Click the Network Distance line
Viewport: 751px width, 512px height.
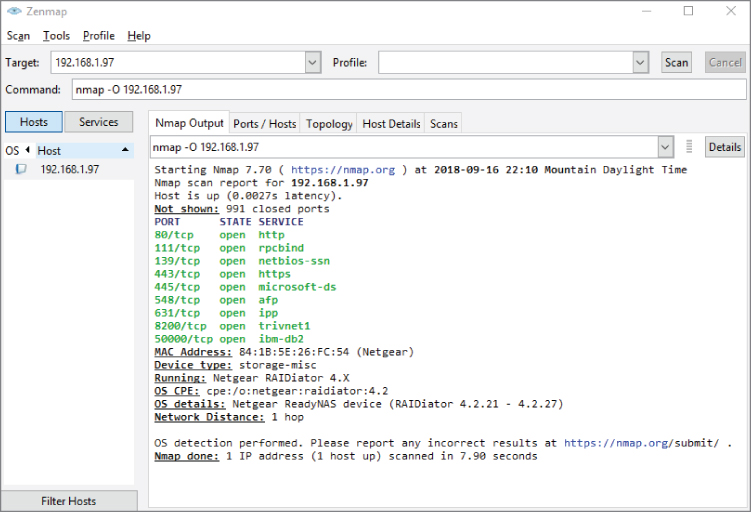(229, 417)
